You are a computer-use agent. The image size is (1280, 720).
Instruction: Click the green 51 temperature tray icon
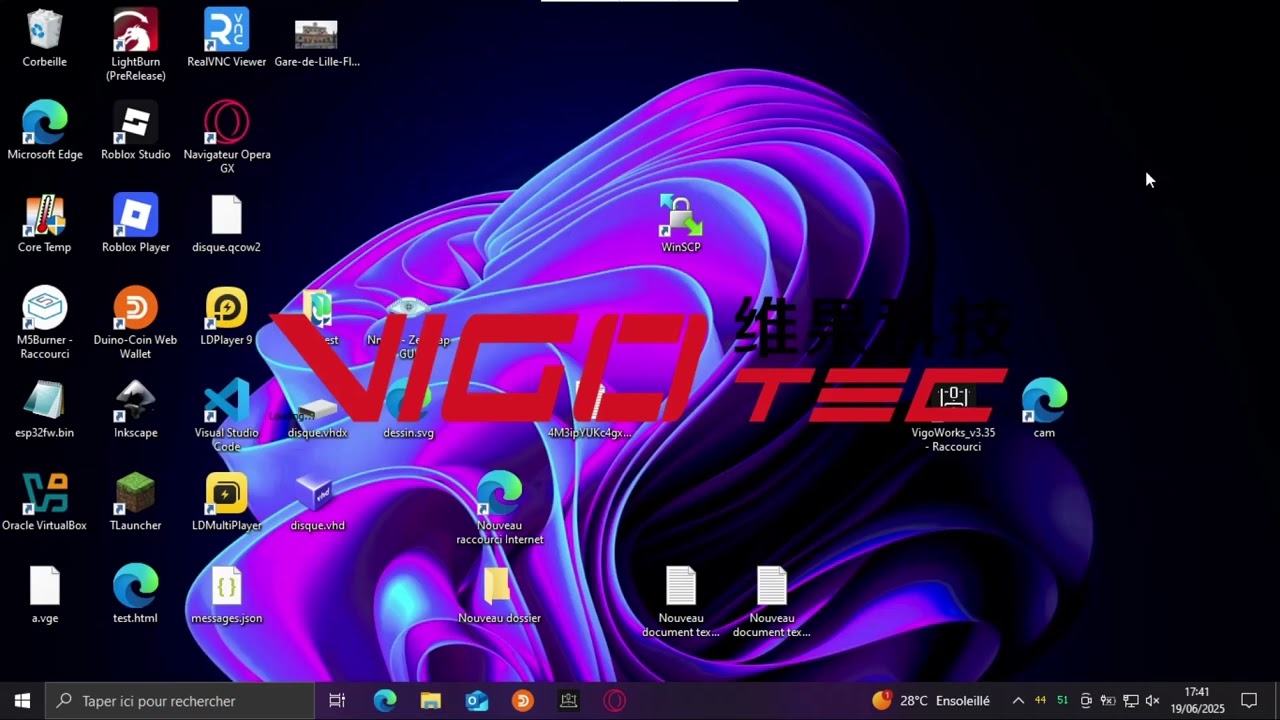1063,700
